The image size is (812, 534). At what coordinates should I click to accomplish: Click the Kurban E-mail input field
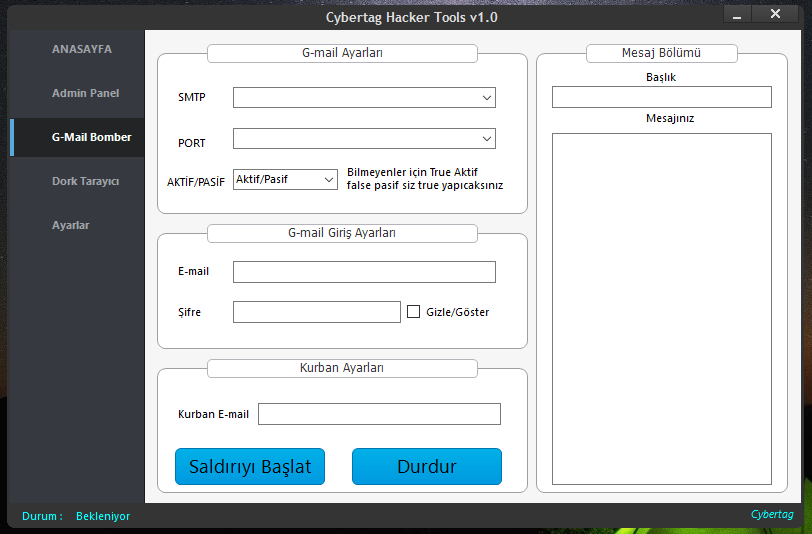[x=379, y=414]
